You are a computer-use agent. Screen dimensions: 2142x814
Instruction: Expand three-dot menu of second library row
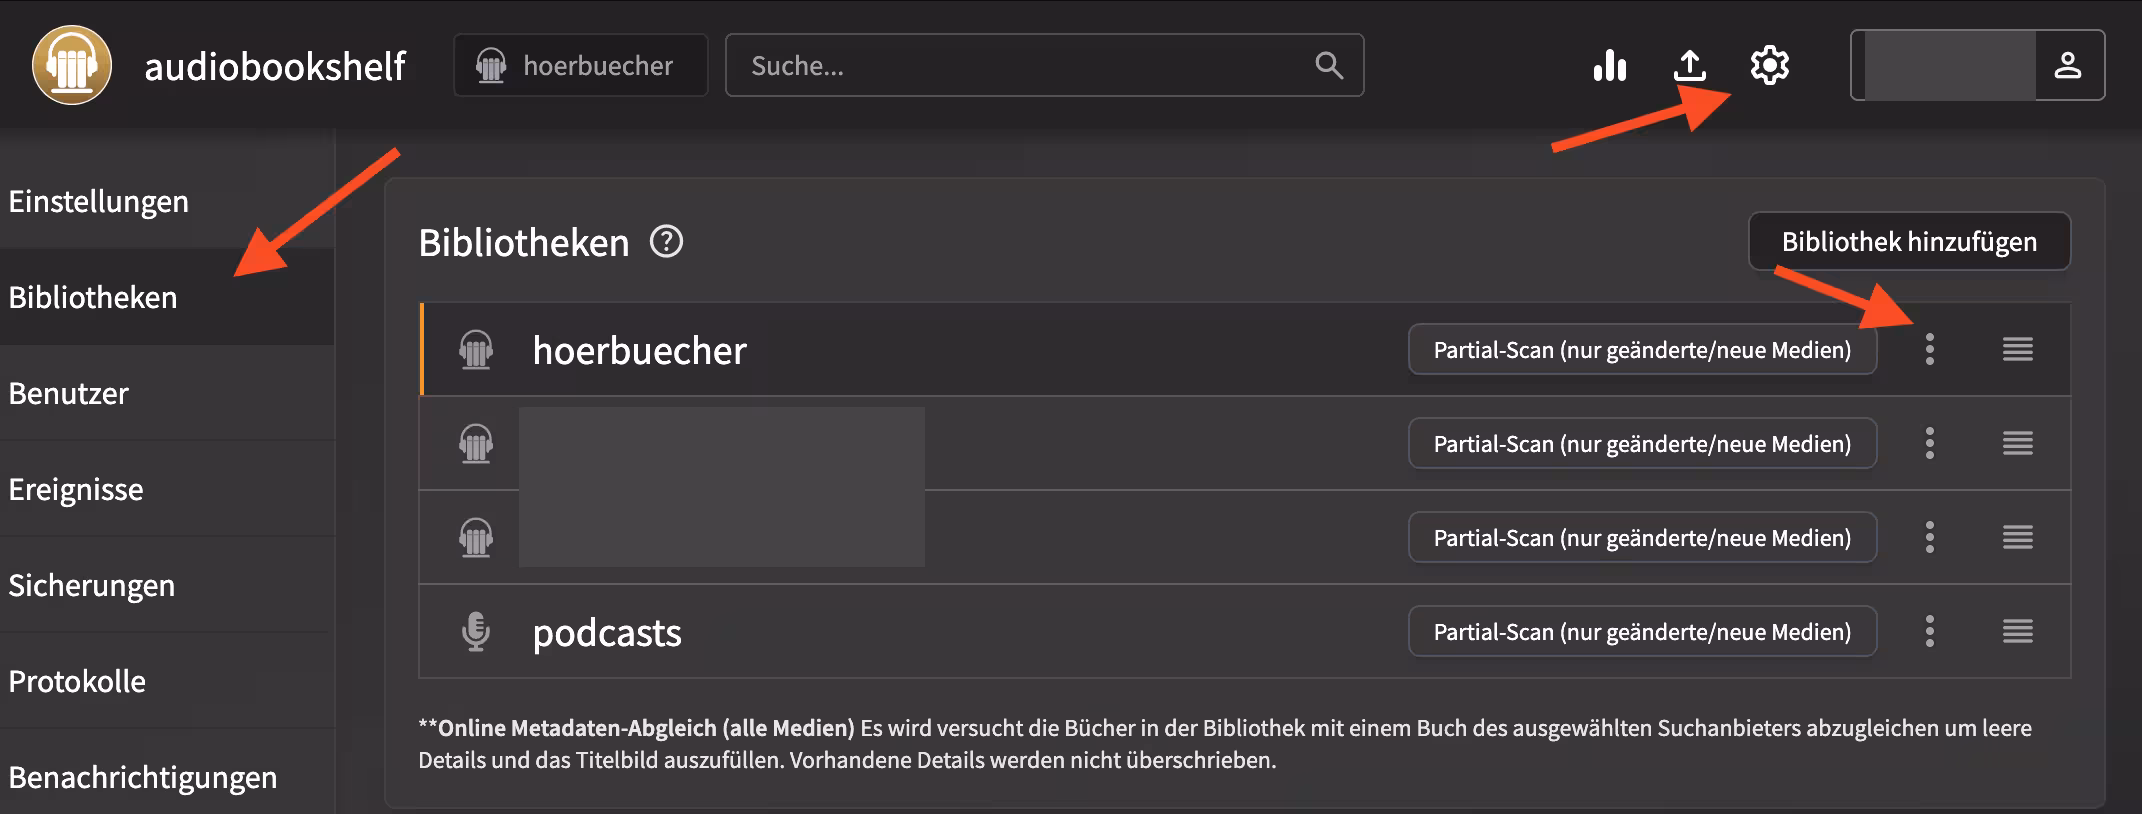tap(1929, 444)
